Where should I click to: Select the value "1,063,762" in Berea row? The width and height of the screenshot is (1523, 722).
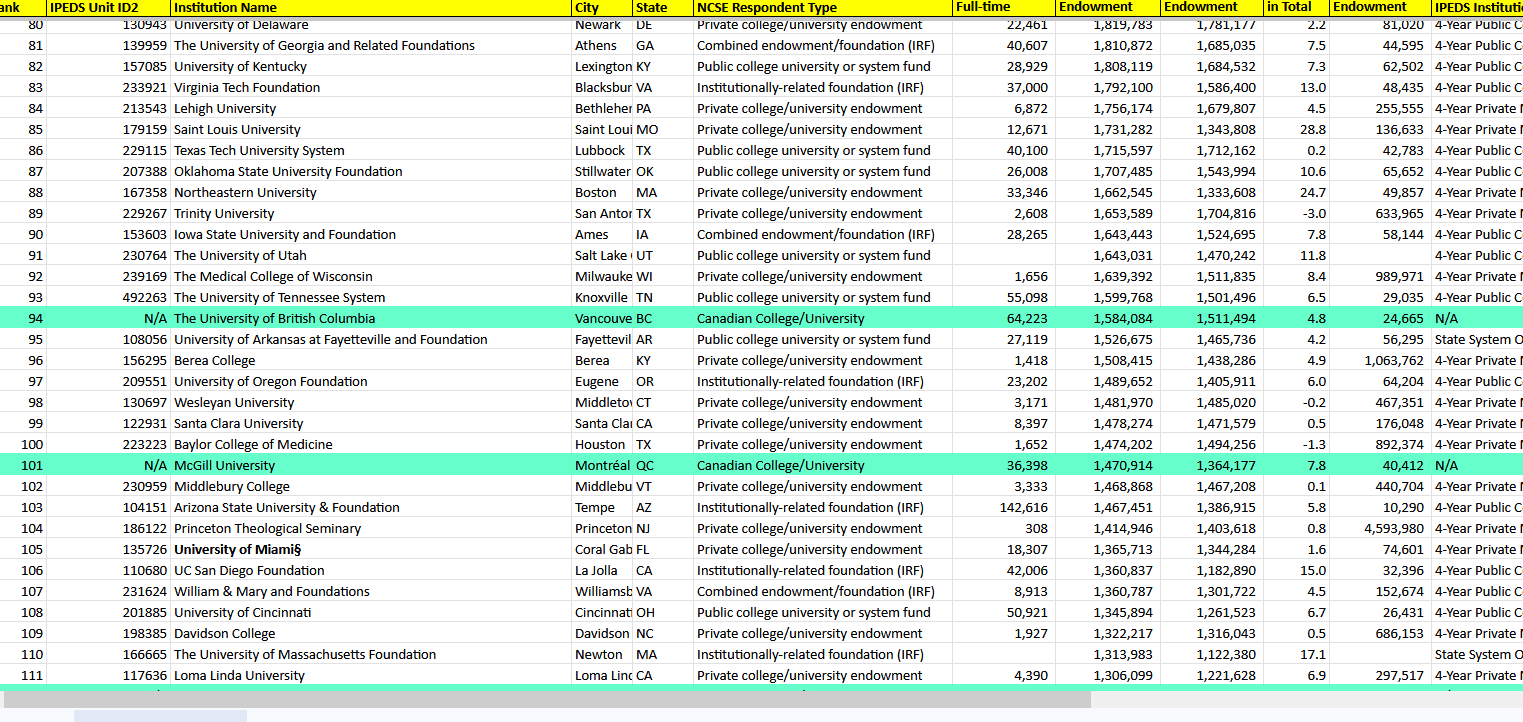coord(1380,361)
